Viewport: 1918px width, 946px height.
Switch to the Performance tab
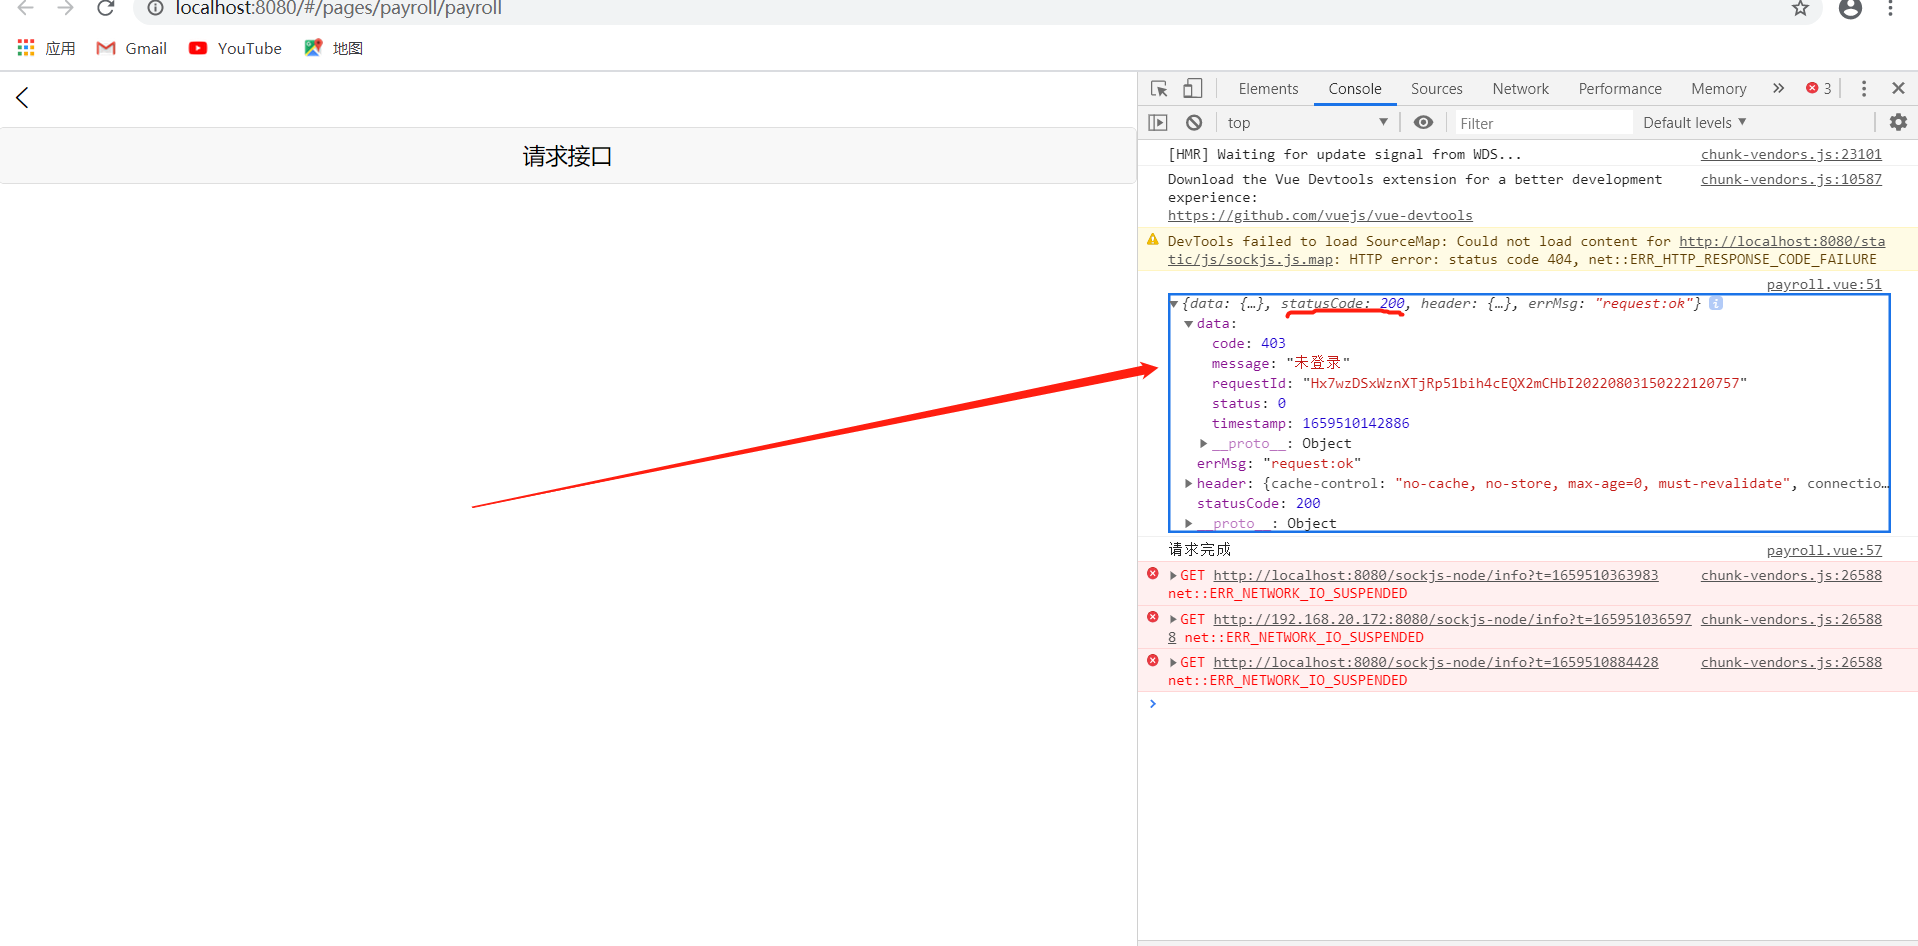coord(1620,89)
